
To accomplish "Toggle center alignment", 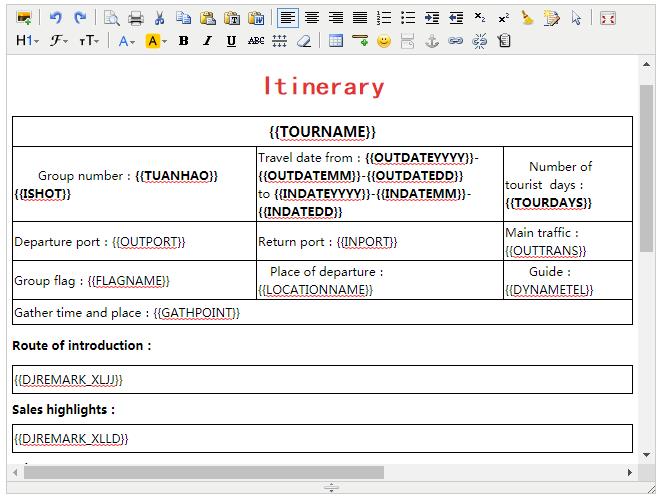I will pyautogui.click(x=312, y=18).
